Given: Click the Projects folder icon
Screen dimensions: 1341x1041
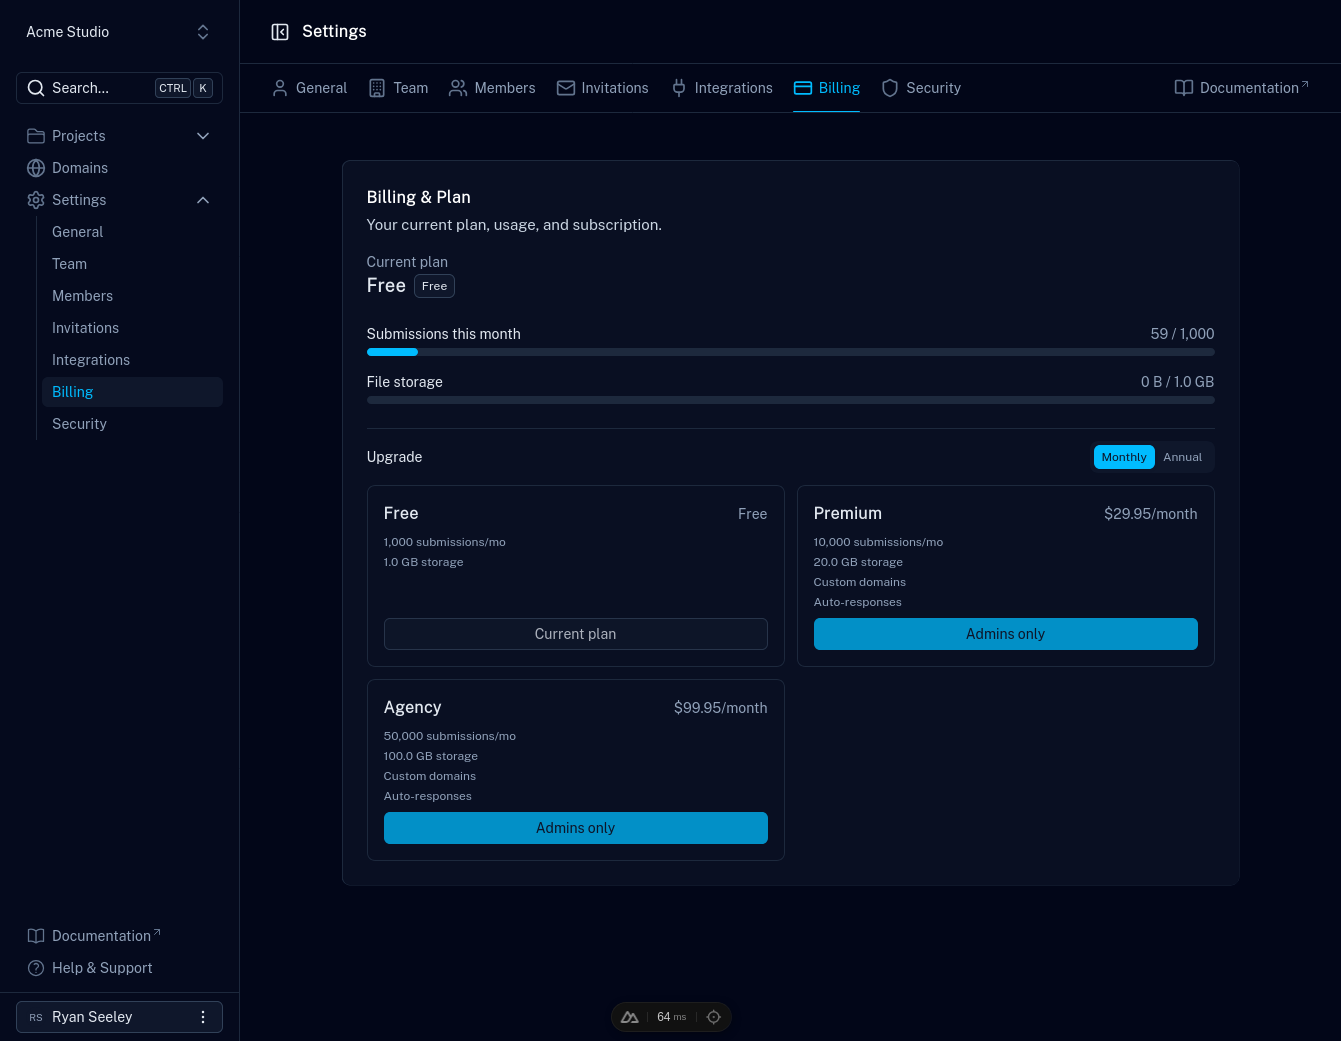Looking at the screenshot, I should point(36,136).
